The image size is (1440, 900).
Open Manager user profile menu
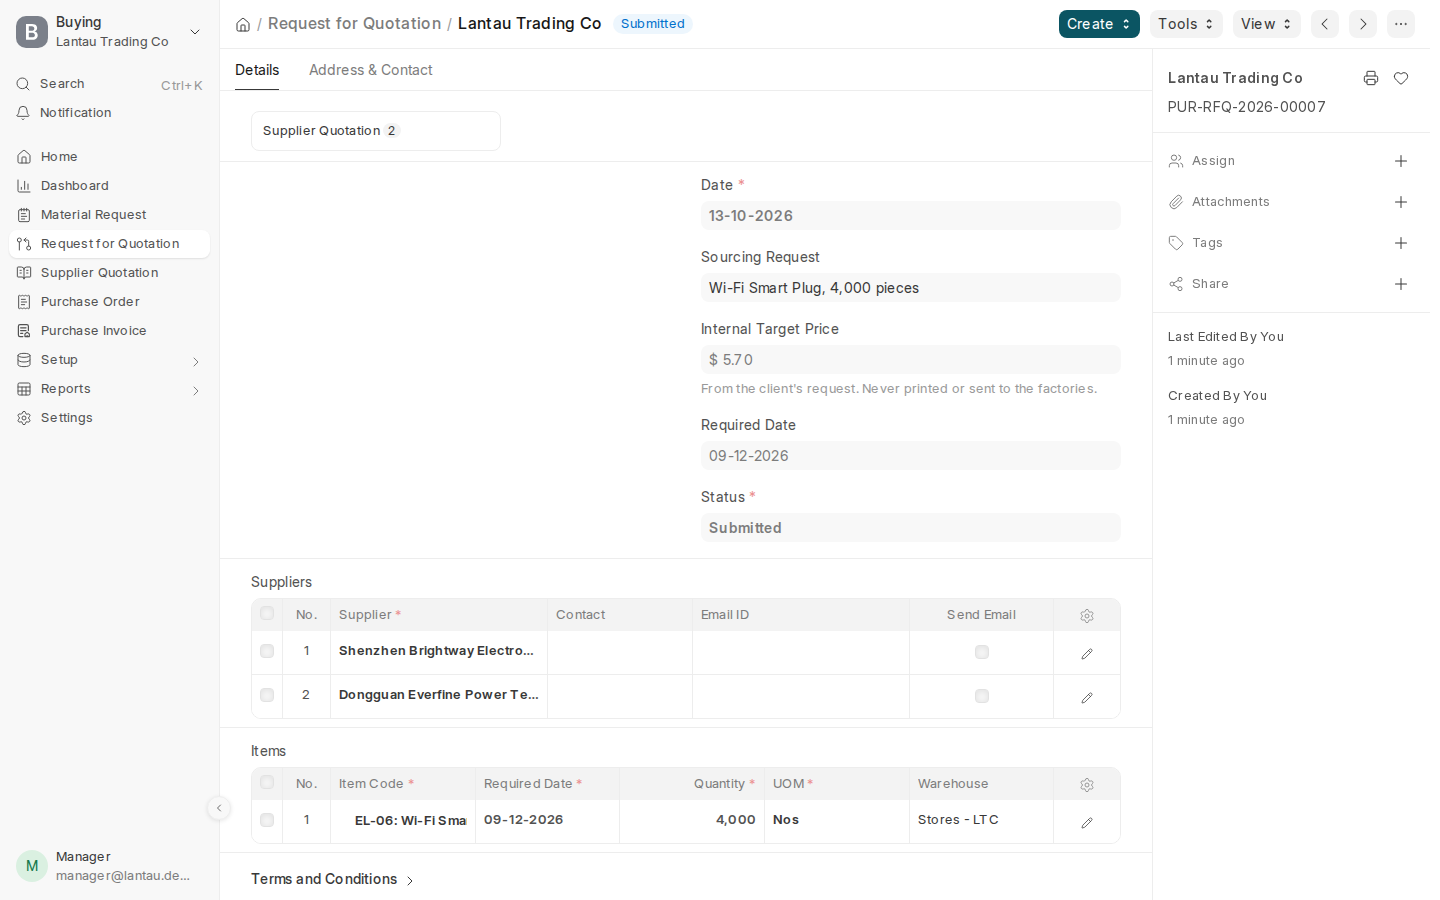pyautogui.click(x=110, y=866)
